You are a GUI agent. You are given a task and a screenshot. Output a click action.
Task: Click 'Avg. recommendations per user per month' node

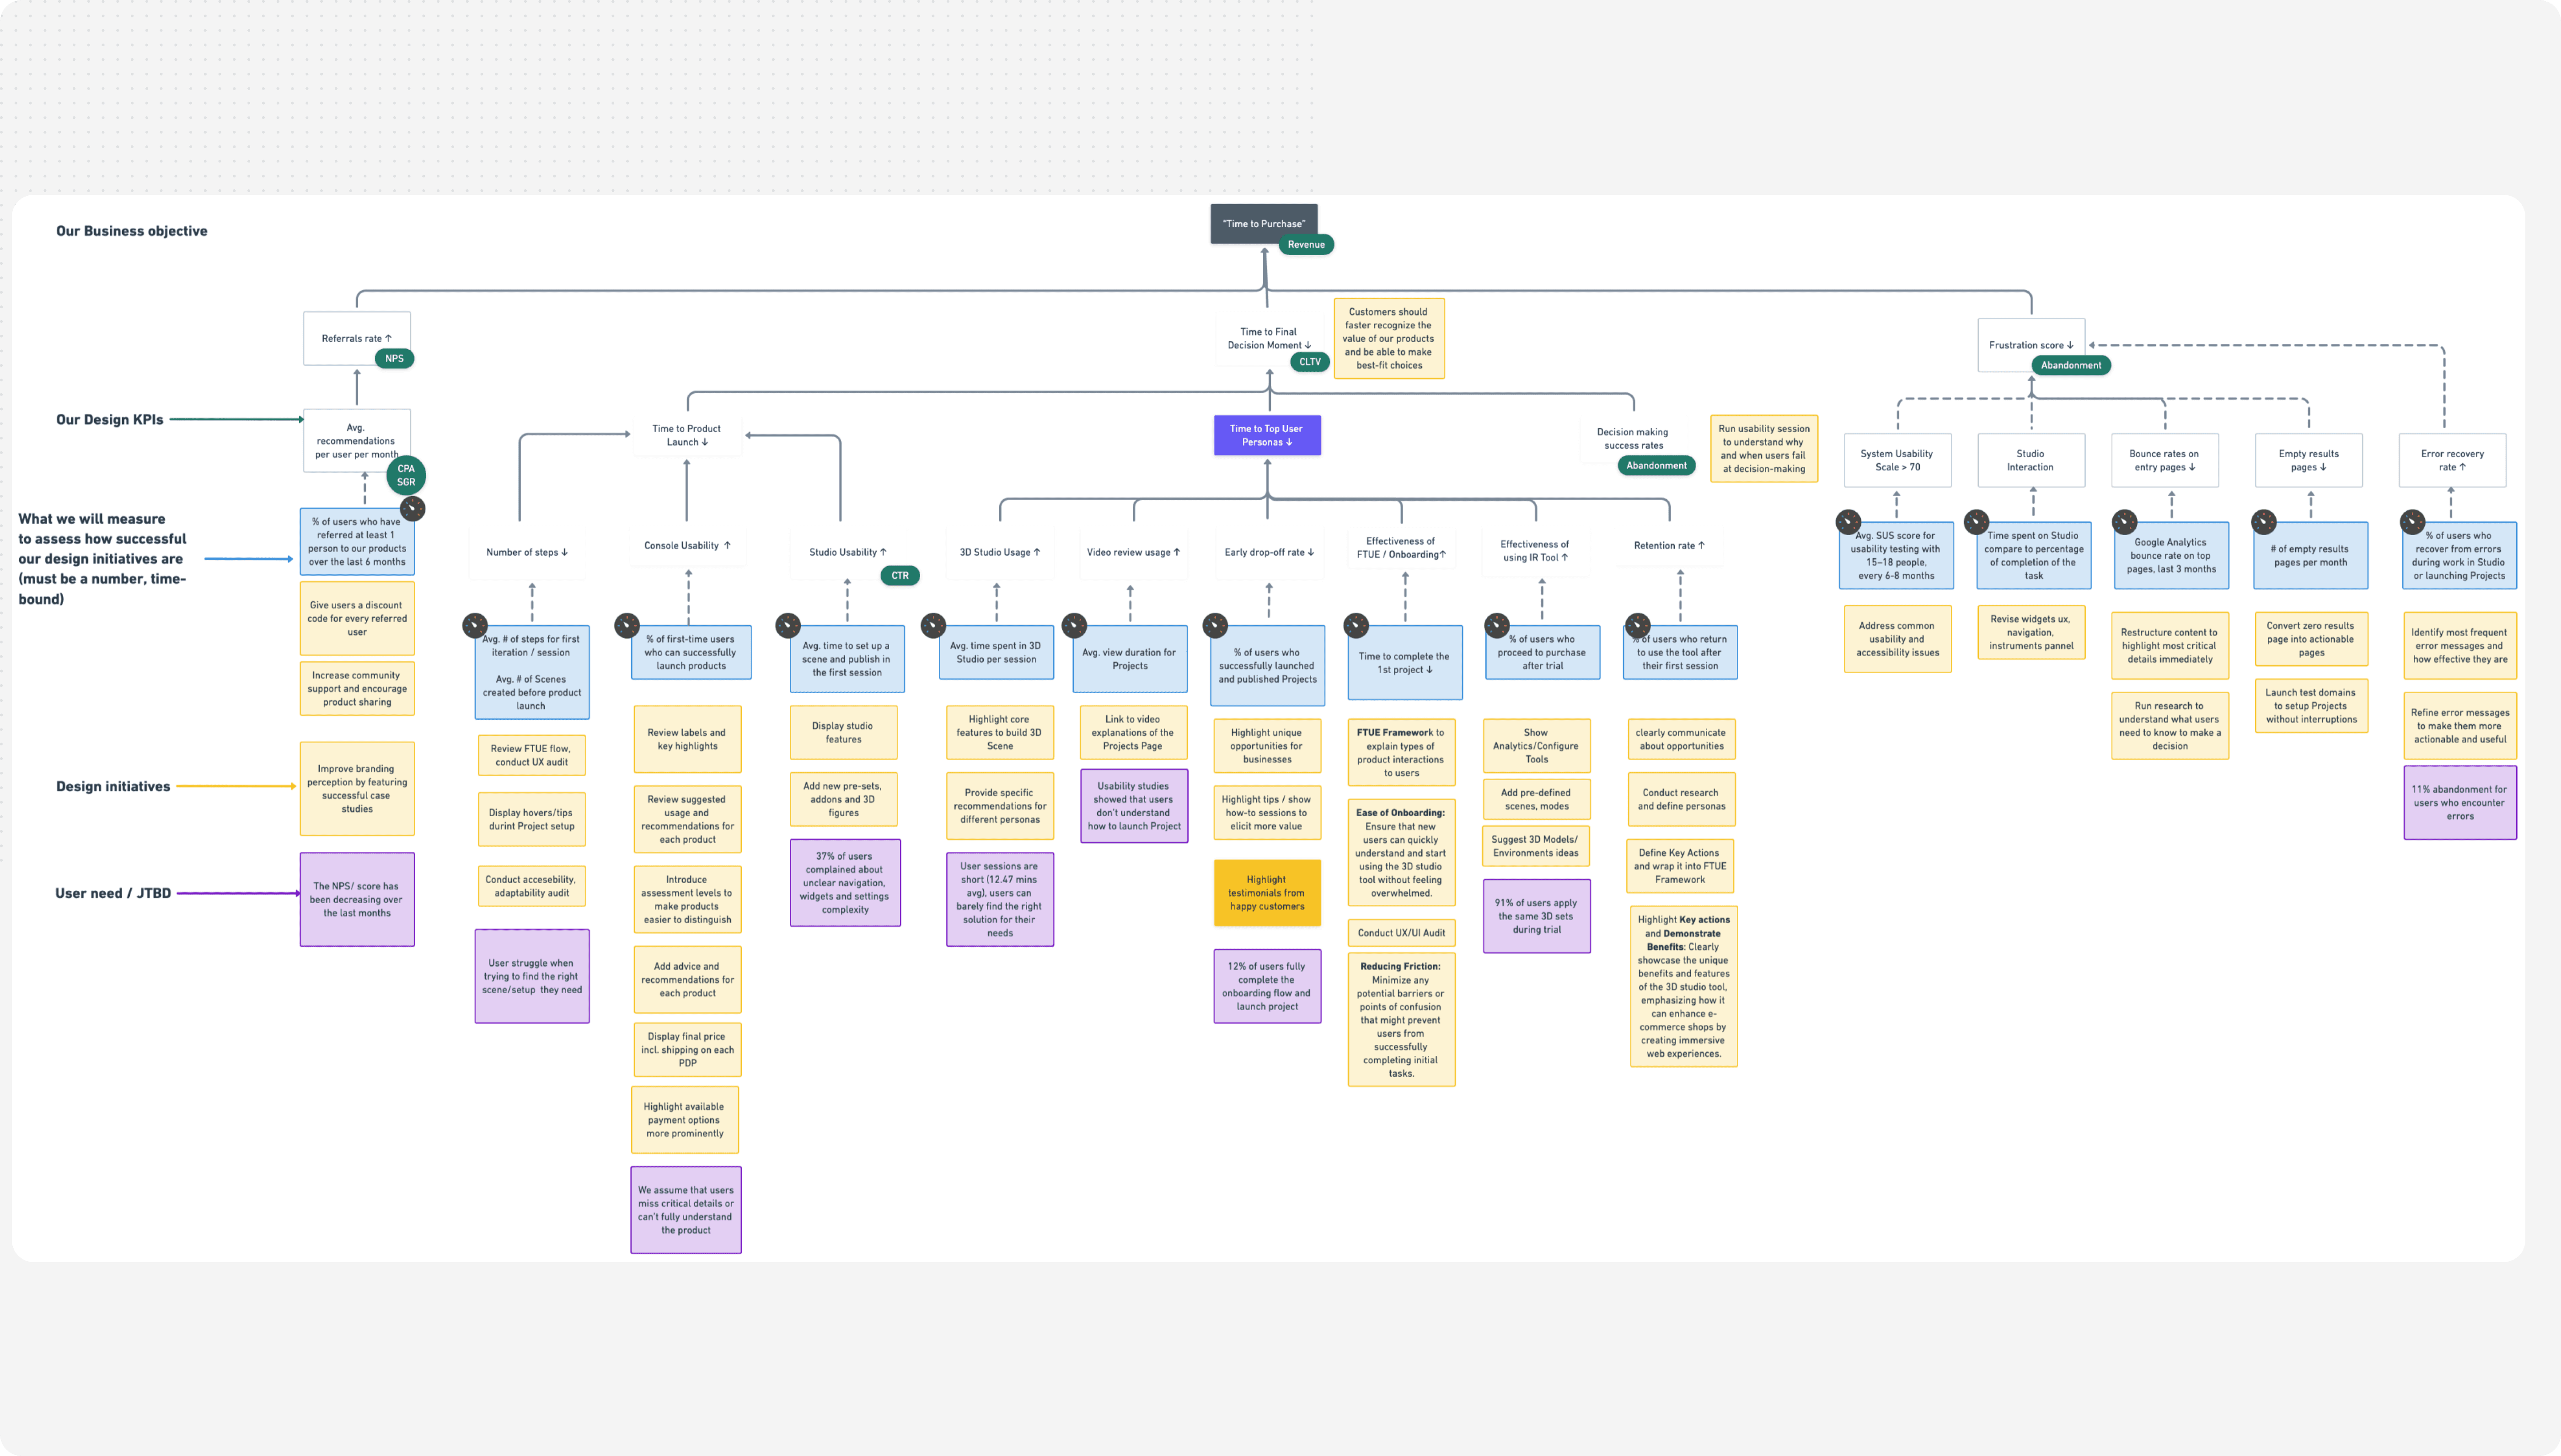tap(357, 441)
